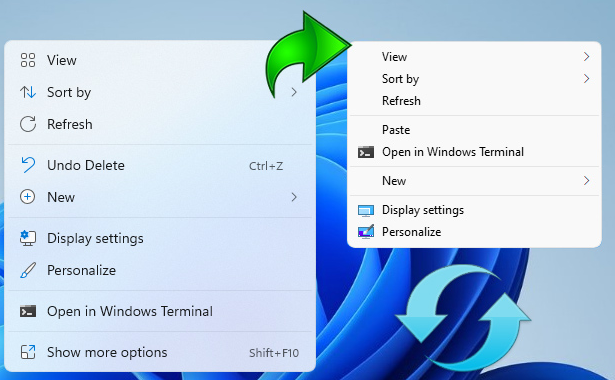Select Personalize in the classic menu

(474, 232)
